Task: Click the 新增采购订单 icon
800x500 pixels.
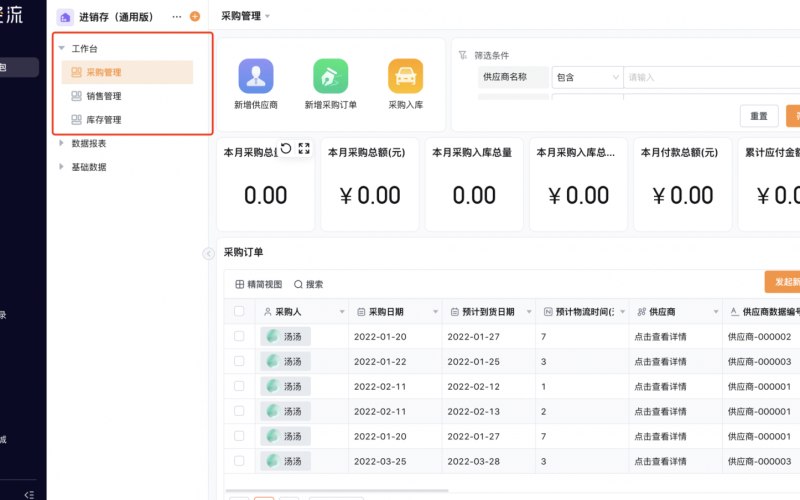Action: click(331, 76)
